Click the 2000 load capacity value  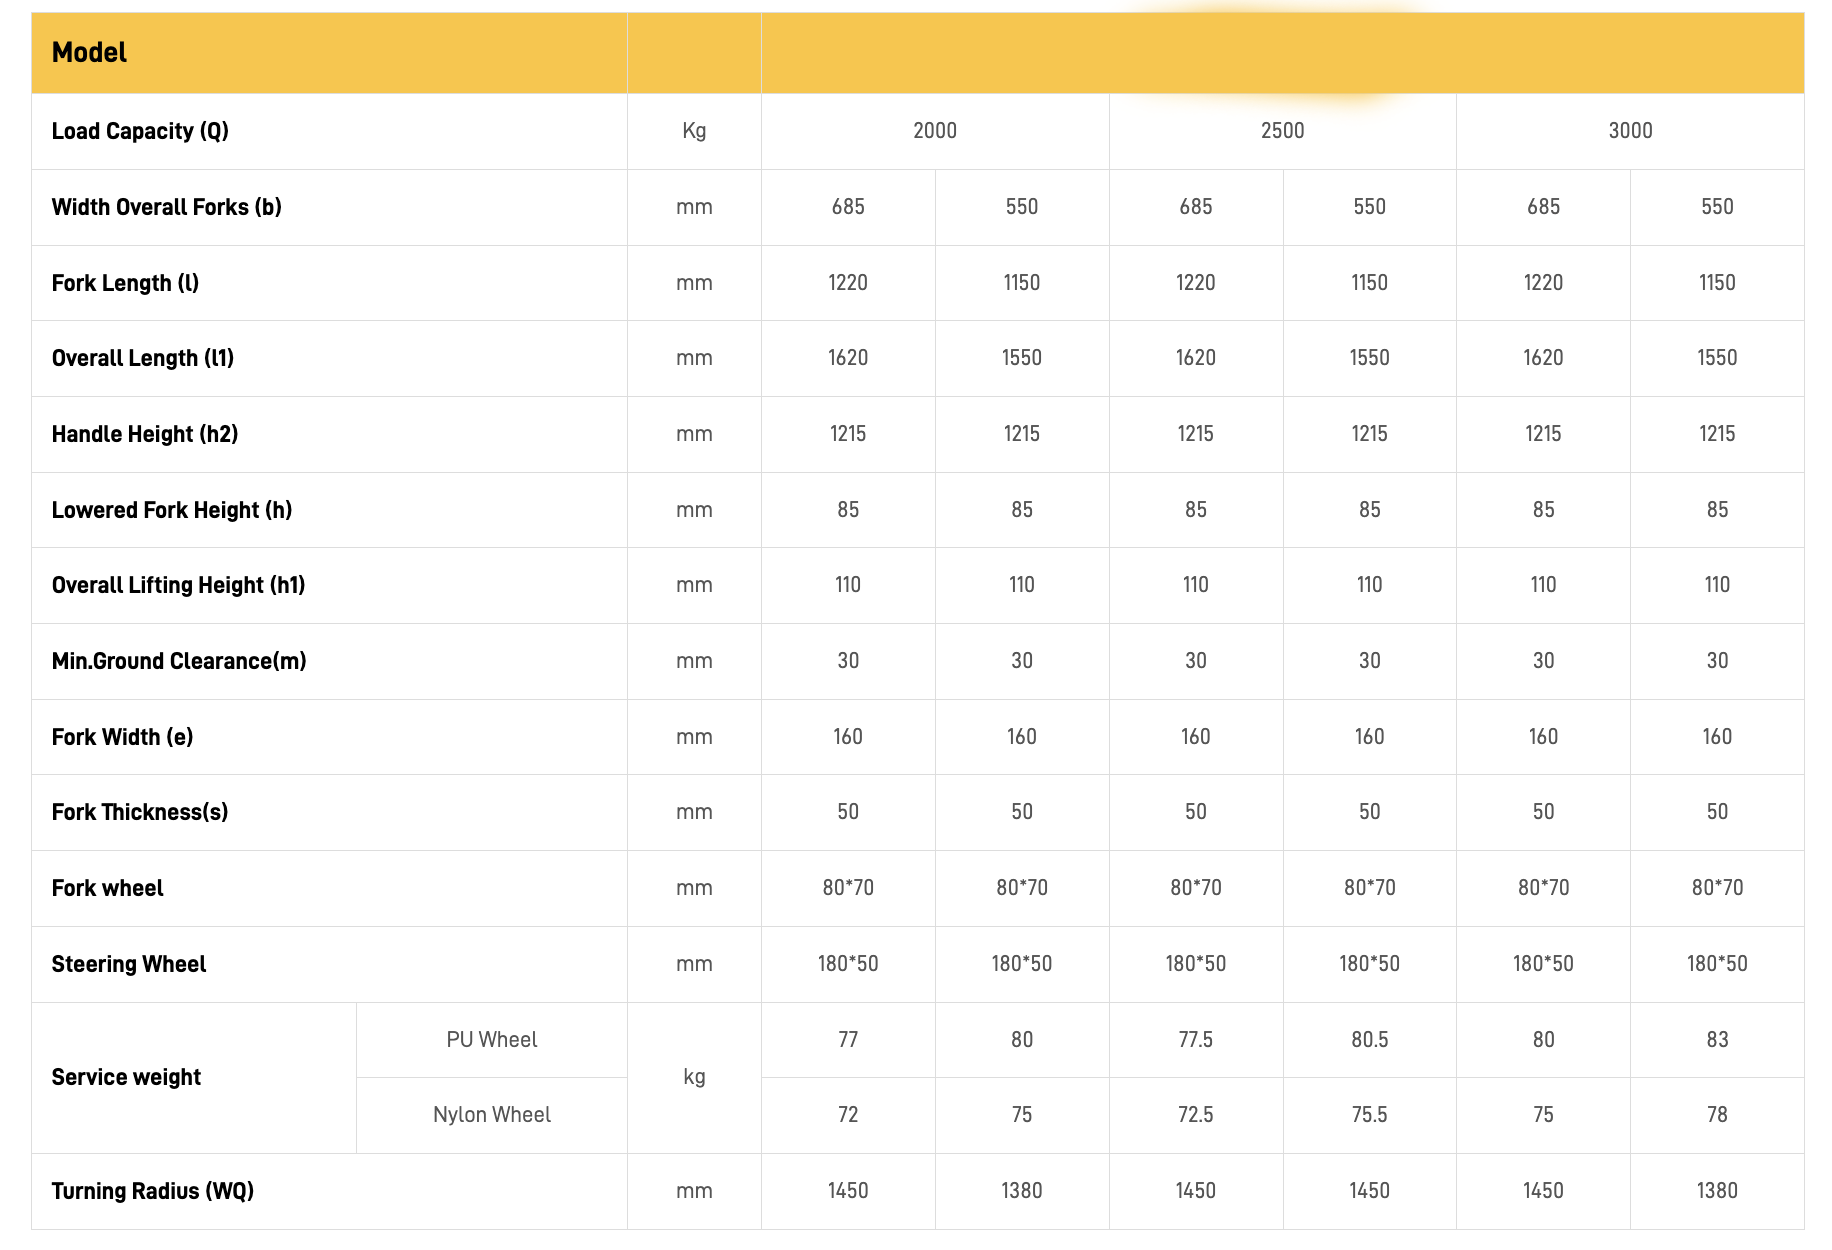(x=934, y=131)
